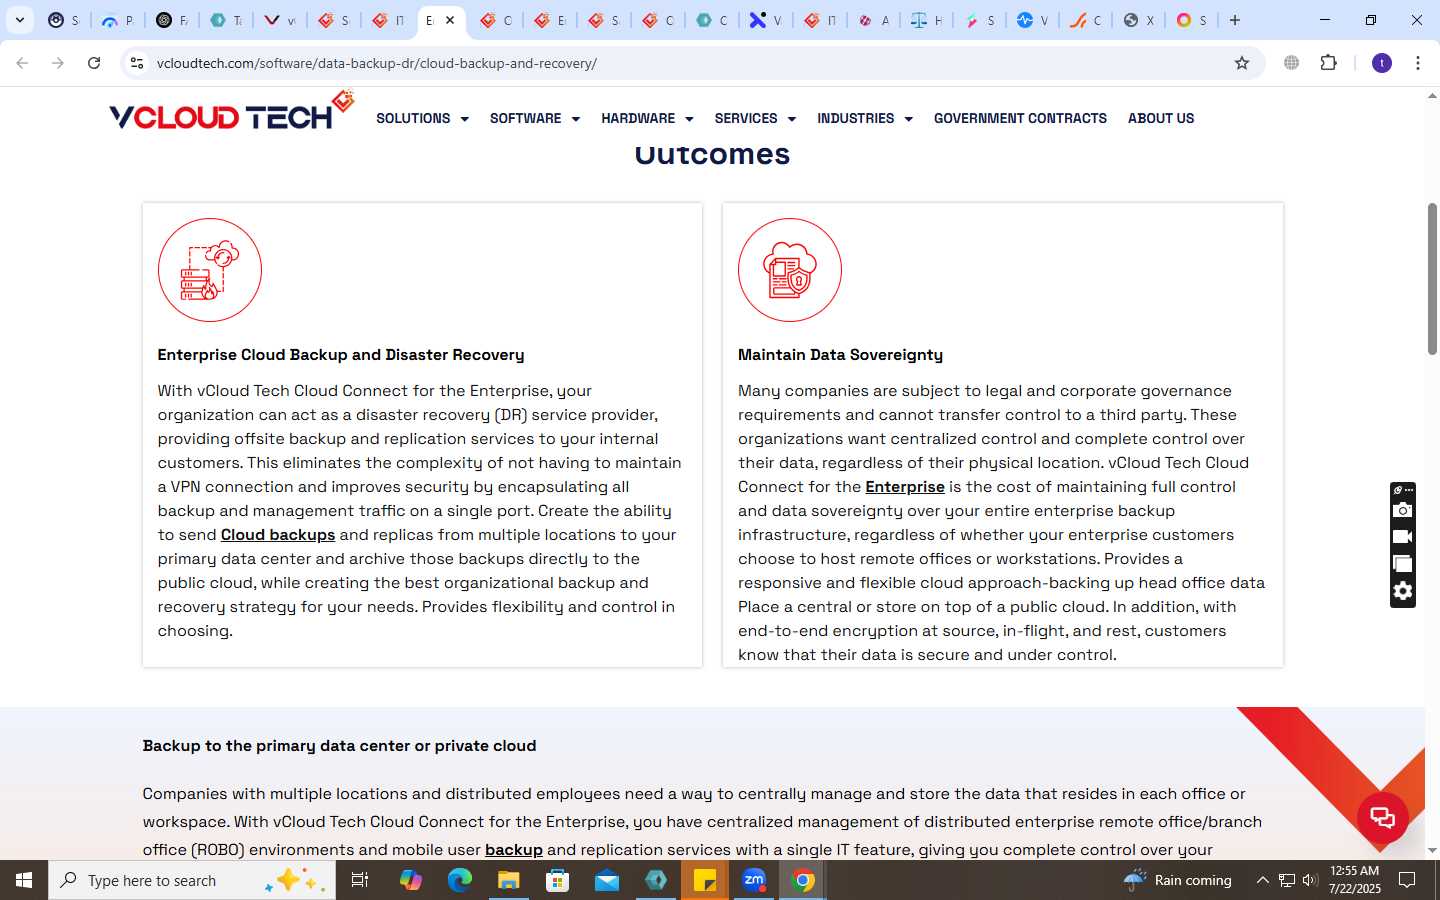Click the scrollbar down arrow

1432,851
